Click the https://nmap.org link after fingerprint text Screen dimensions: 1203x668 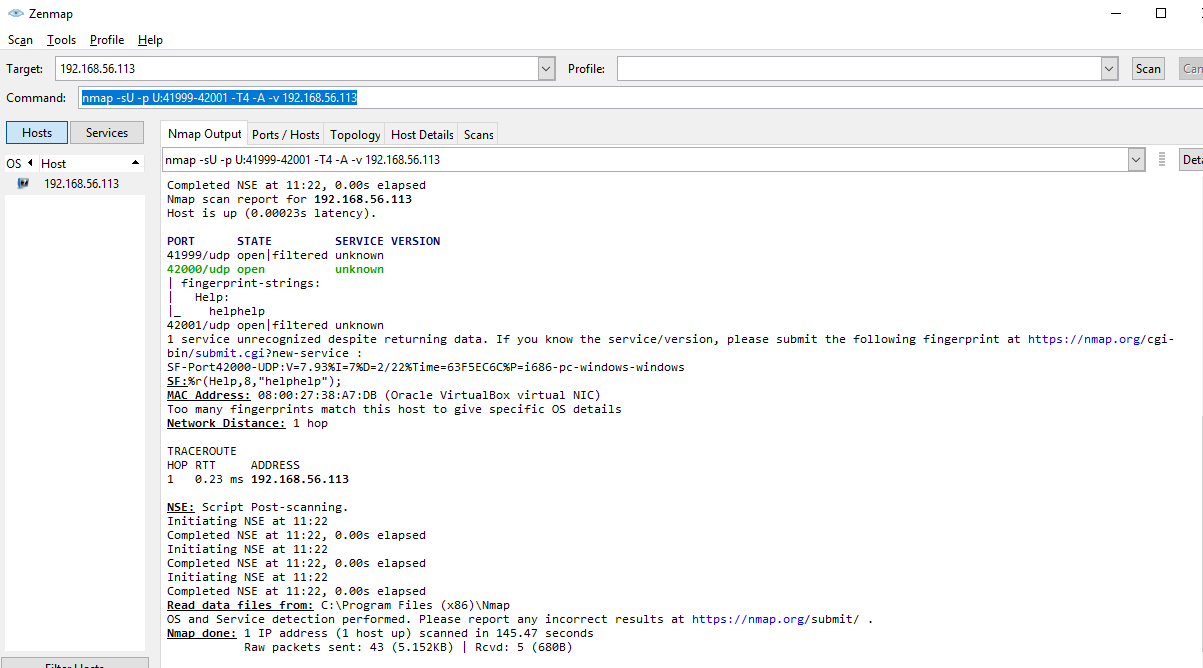(x=1085, y=339)
